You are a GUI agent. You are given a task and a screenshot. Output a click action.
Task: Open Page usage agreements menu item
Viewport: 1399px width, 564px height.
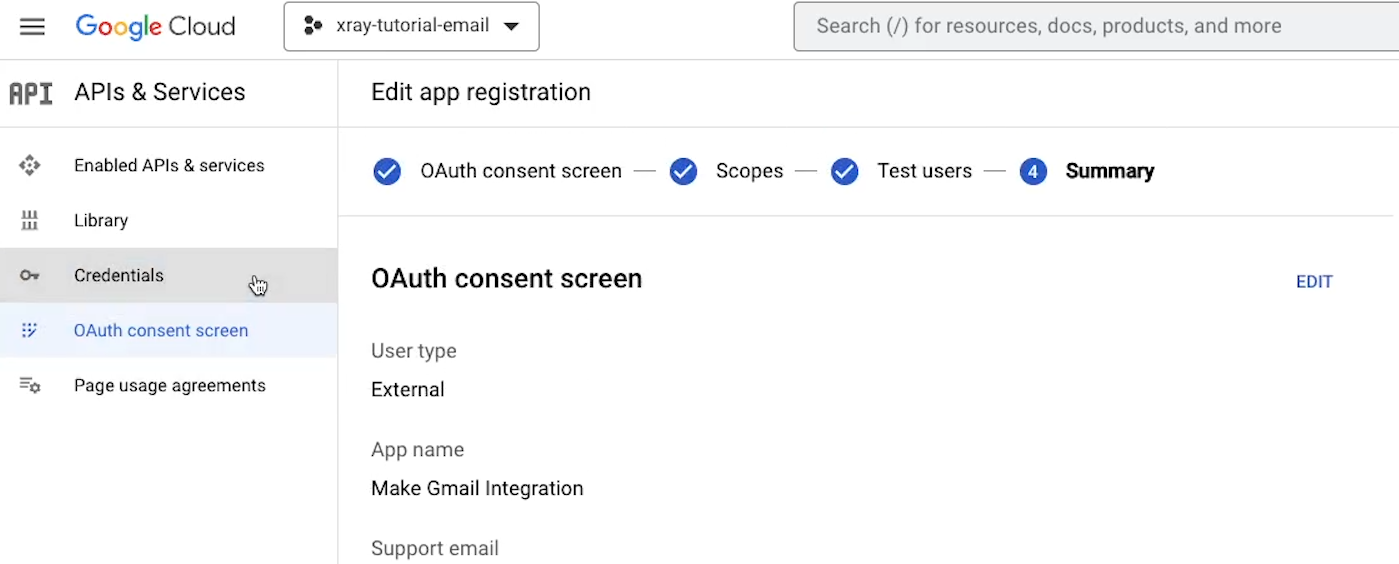pos(168,386)
